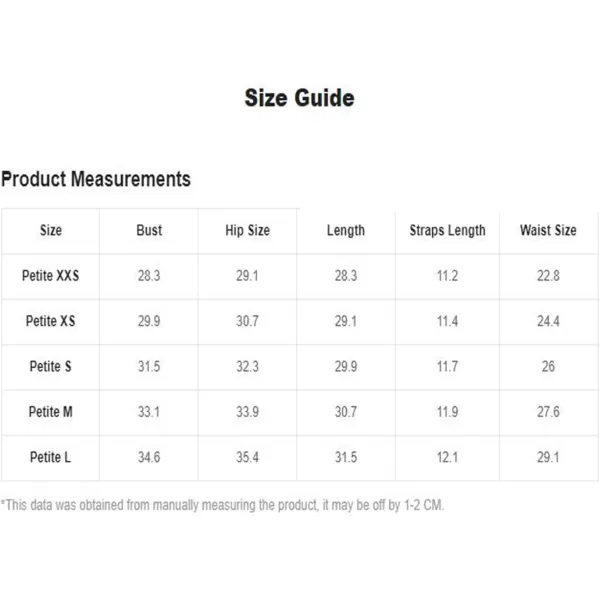Click the Hip Size column header
The image size is (600, 600).
(247, 231)
